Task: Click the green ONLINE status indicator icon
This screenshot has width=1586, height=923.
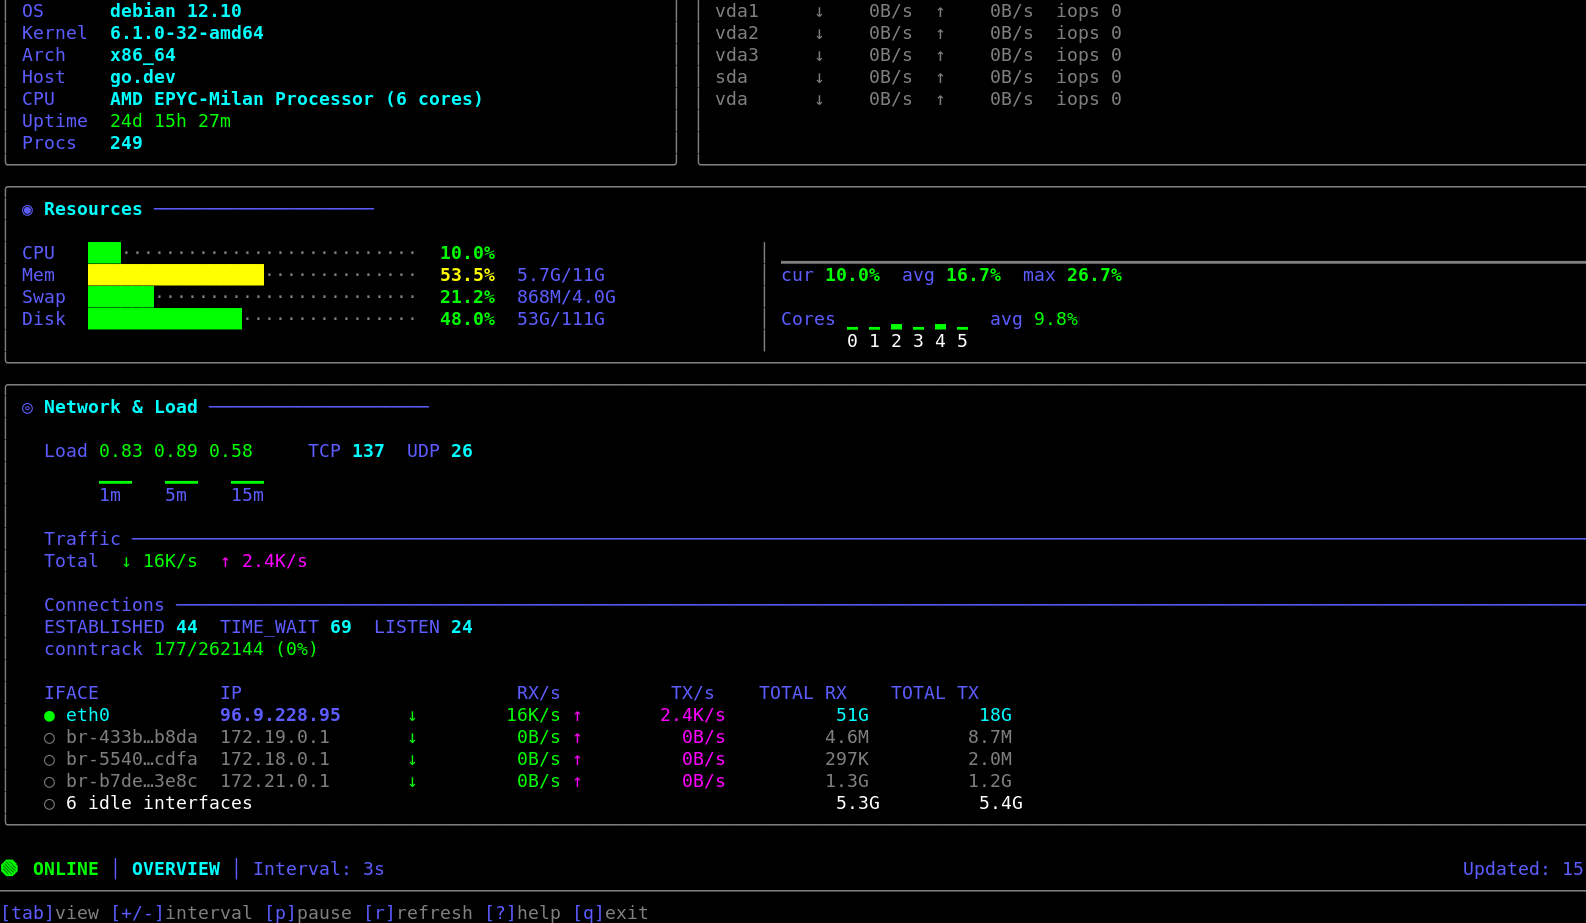Action: pyautogui.click(x=10, y=868)
